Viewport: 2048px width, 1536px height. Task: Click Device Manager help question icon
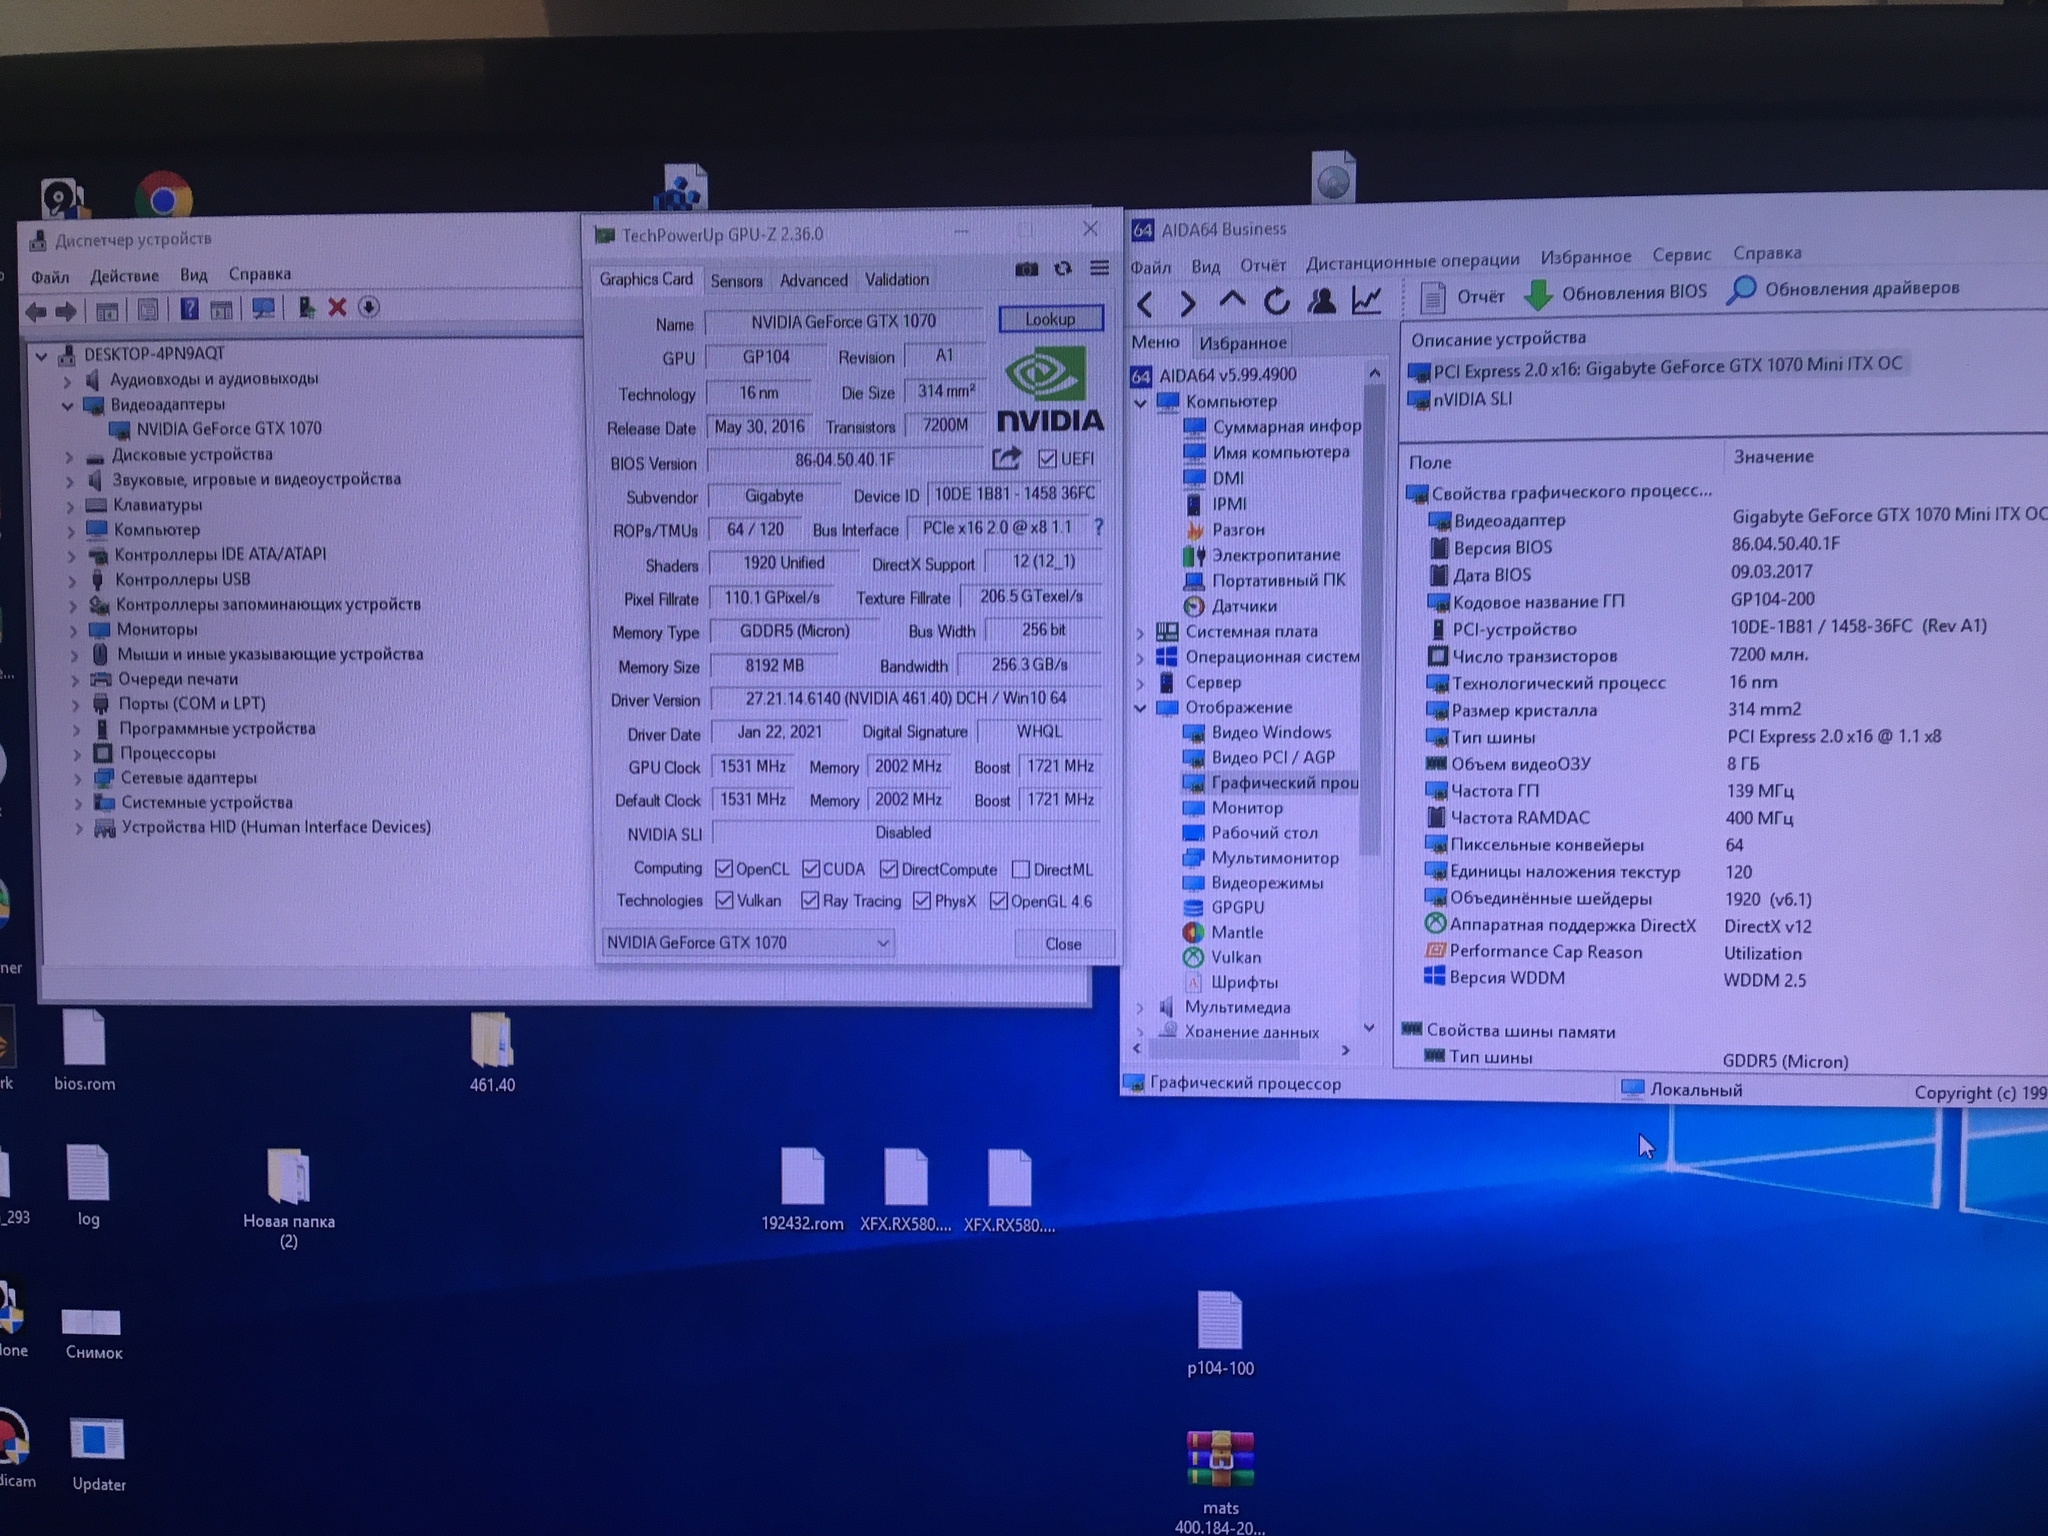point(189,309)
